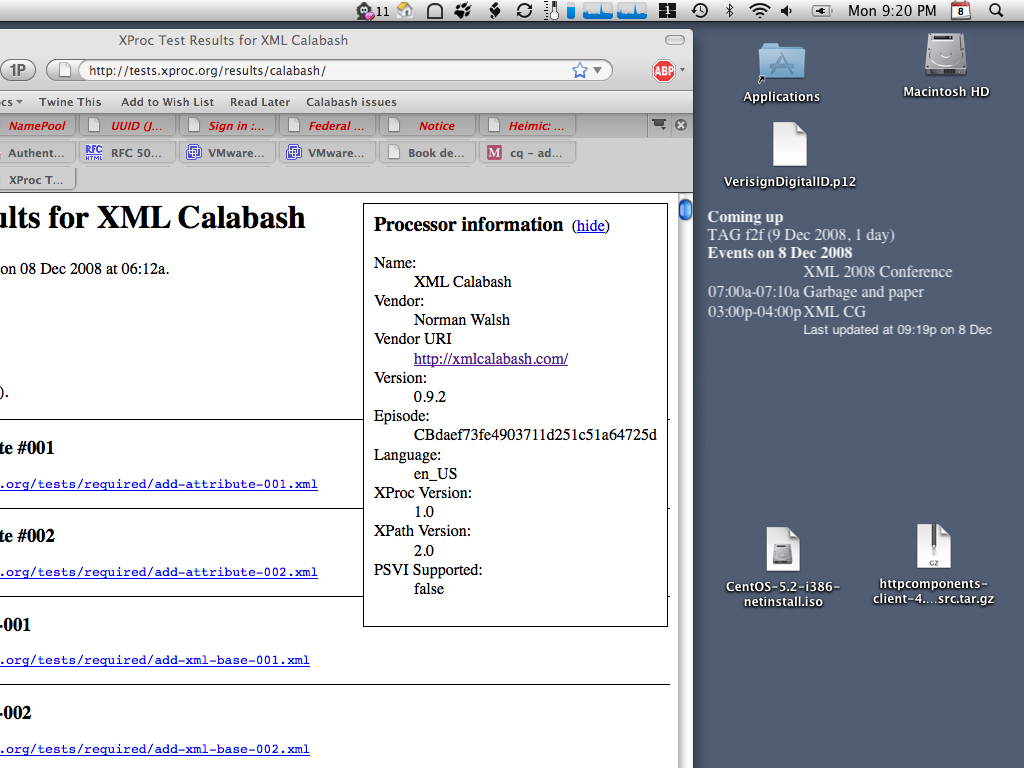Switch to the Notice tab

tap(427, 126)
